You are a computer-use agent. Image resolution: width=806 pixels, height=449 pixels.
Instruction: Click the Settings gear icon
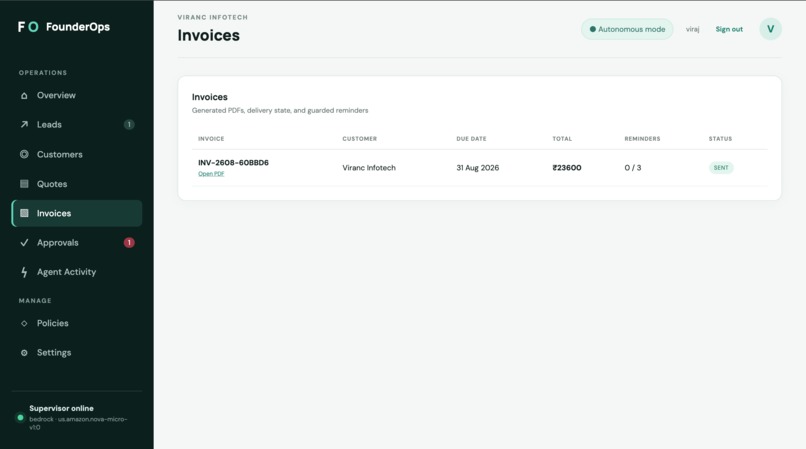(x=24, y=353)
